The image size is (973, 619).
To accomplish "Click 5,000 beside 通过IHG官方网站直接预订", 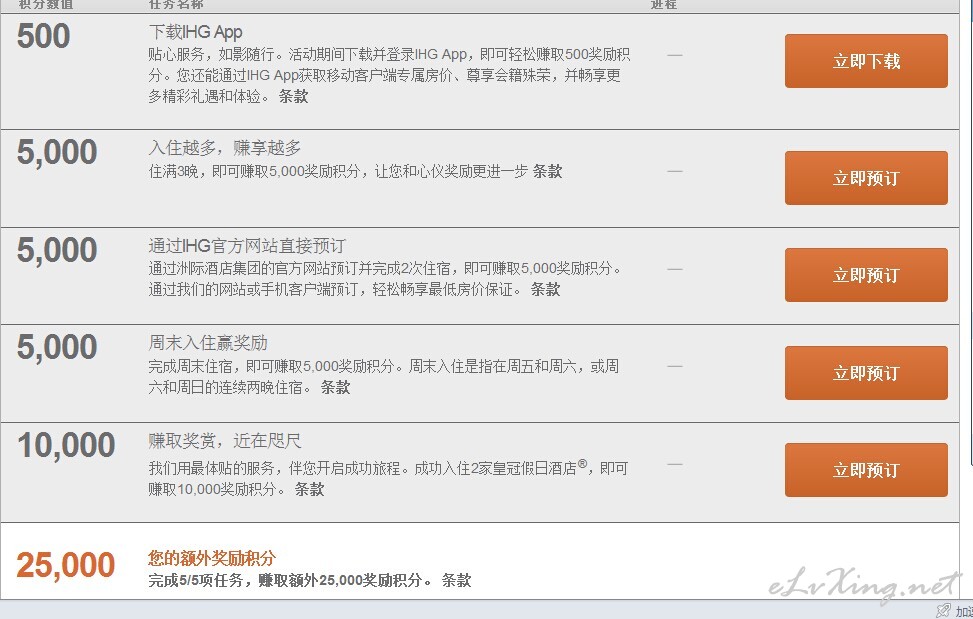I will (57, 250).
